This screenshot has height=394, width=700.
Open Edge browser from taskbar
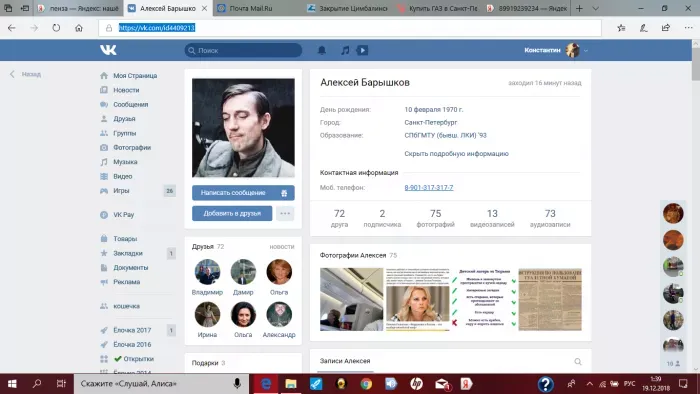[266, 384]
